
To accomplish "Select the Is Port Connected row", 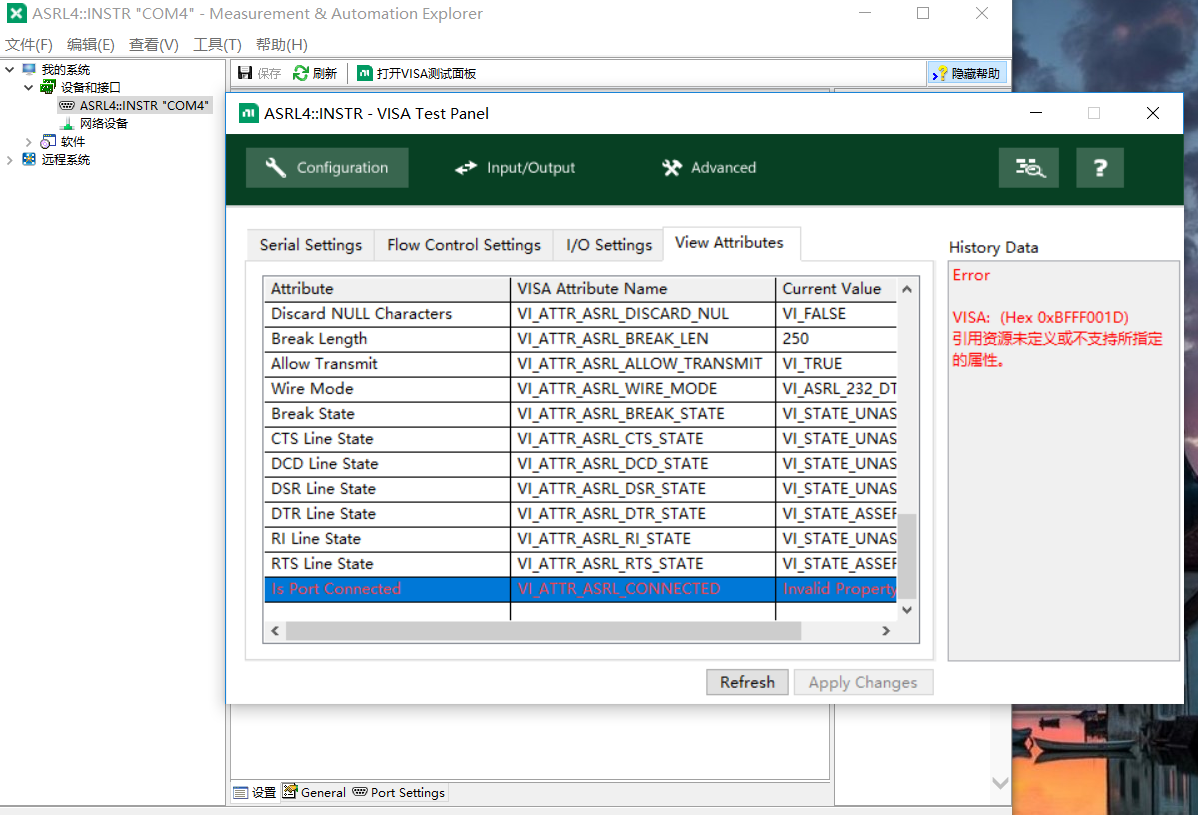I will [x=581, y=589].
